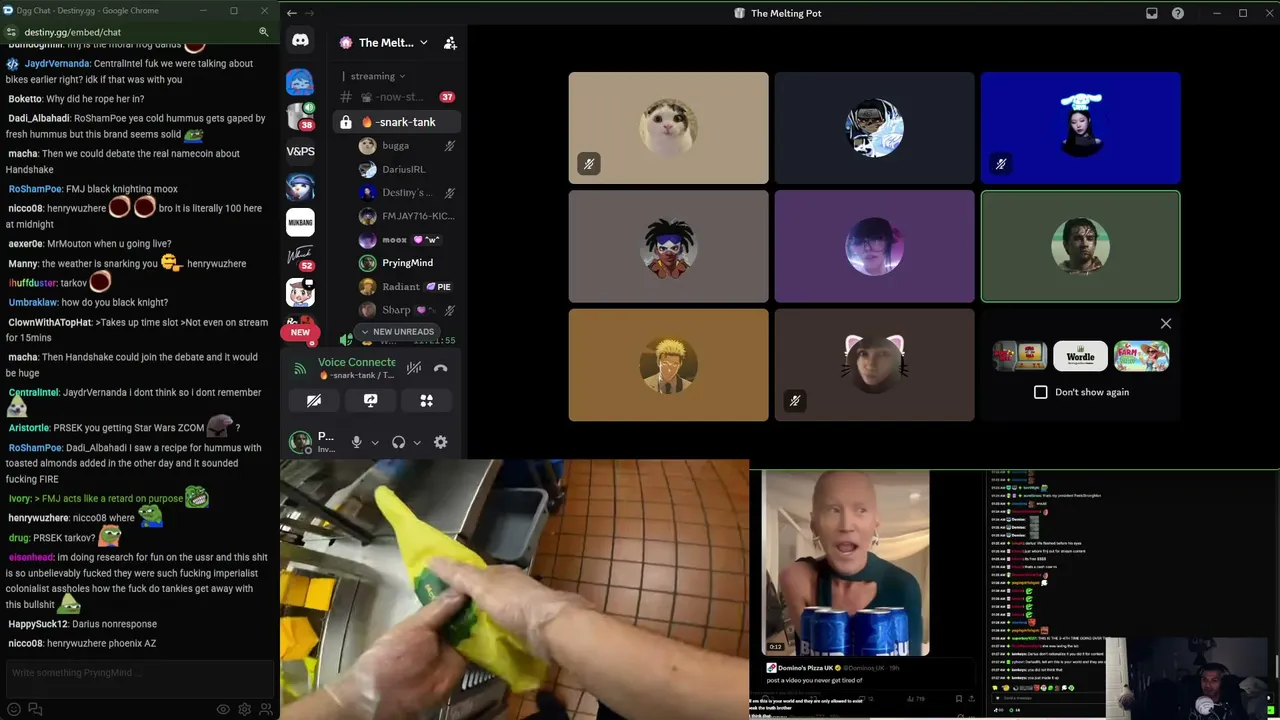Jump to NEW UNREADS in channel list
1280x720 pixels.
click(x=397, y=332)
